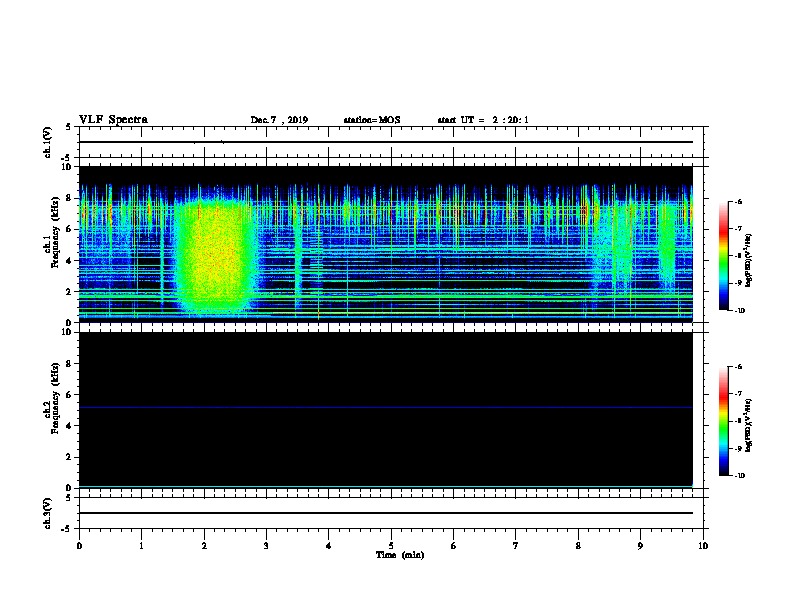Click the green emission band near minute 9.5 in ch.1
Screen dimensions: 792x612
[667, 246]
